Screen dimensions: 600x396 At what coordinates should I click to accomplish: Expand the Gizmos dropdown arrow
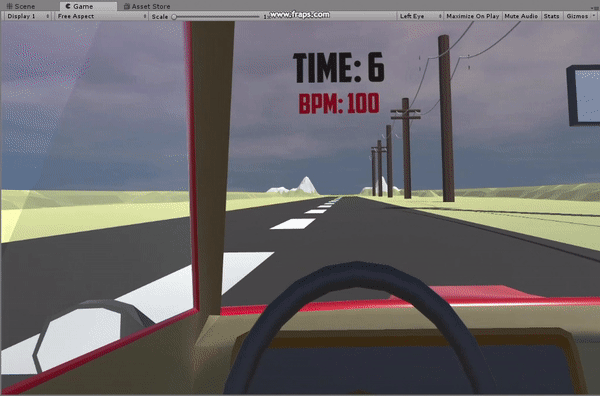click(594, 16)
